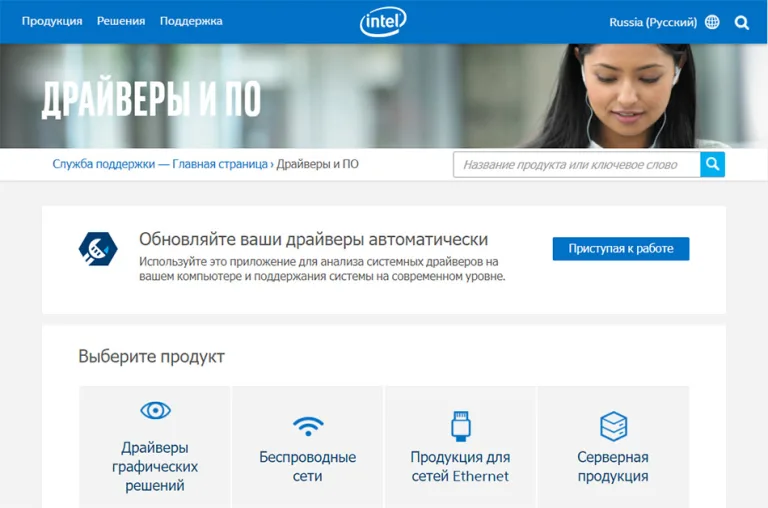Open Драйверы графических решений category
Viewport: 768px width, 508px height.
(155, 446)
